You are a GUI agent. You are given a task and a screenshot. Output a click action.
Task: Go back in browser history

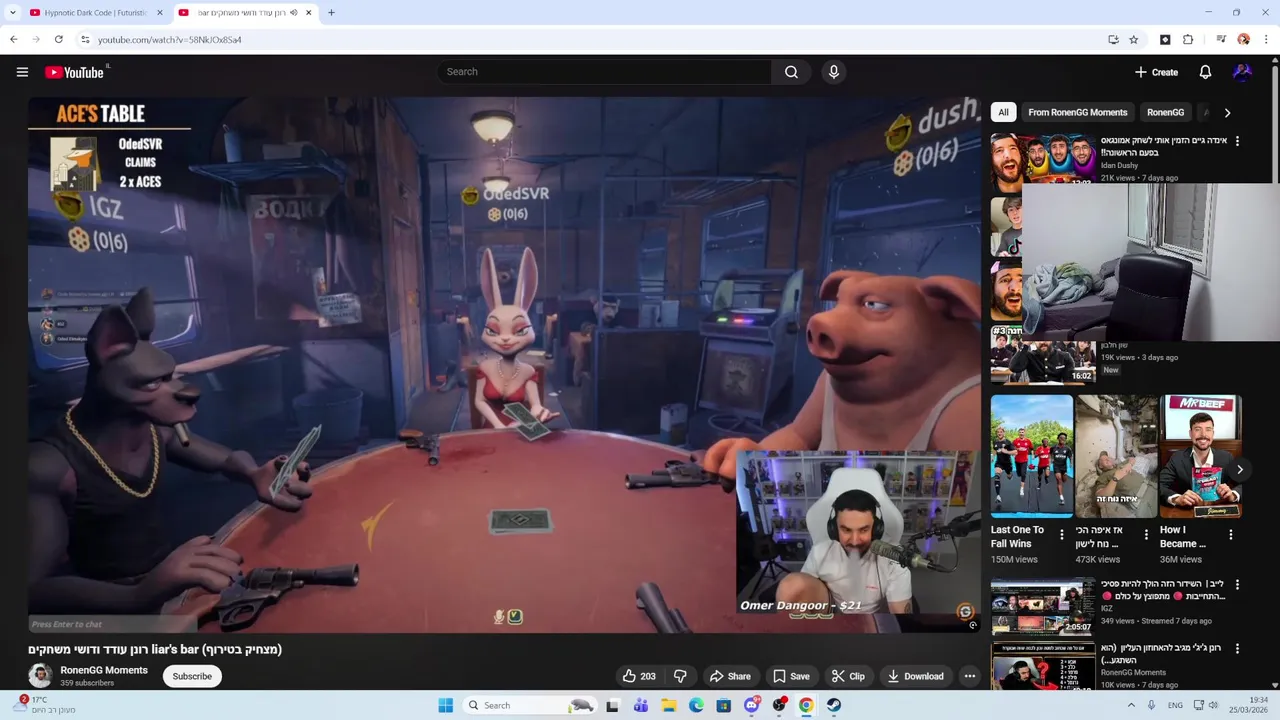pyautogui.click(x=13, y=40)
